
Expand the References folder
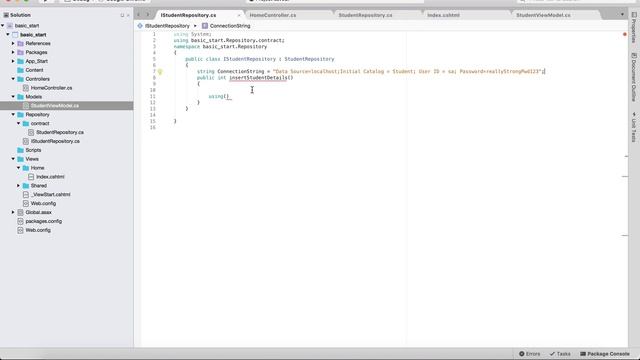point(13,43)
